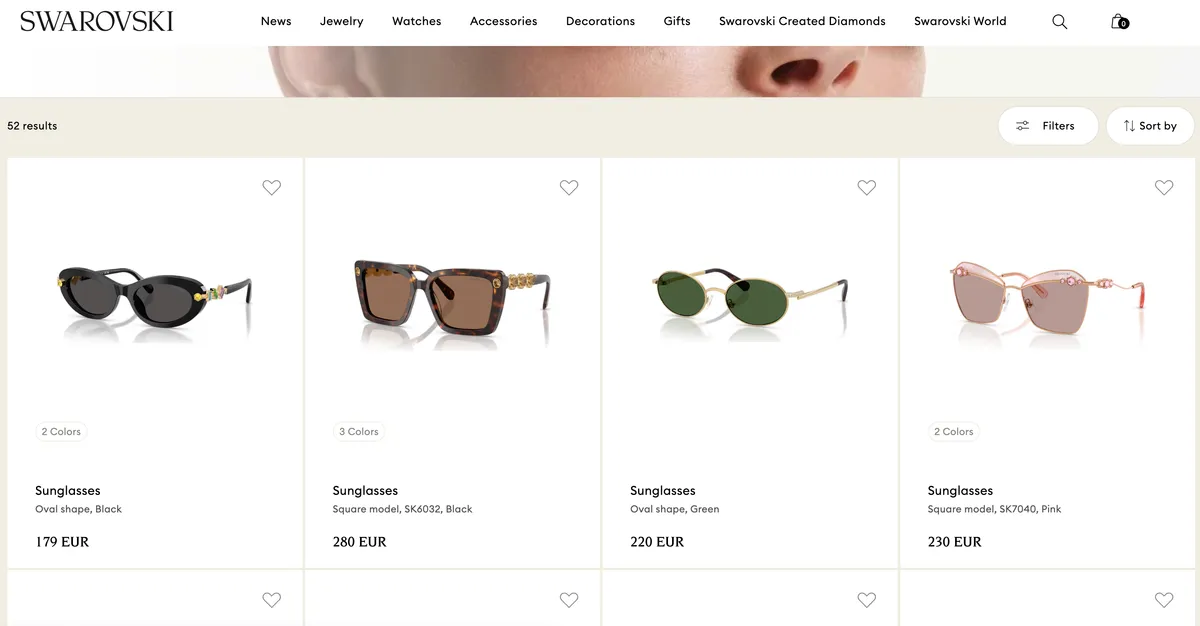This screenshot has height=626, width=1200.
Task: Open the search magnifier icon
Action: click(1059, 21)
